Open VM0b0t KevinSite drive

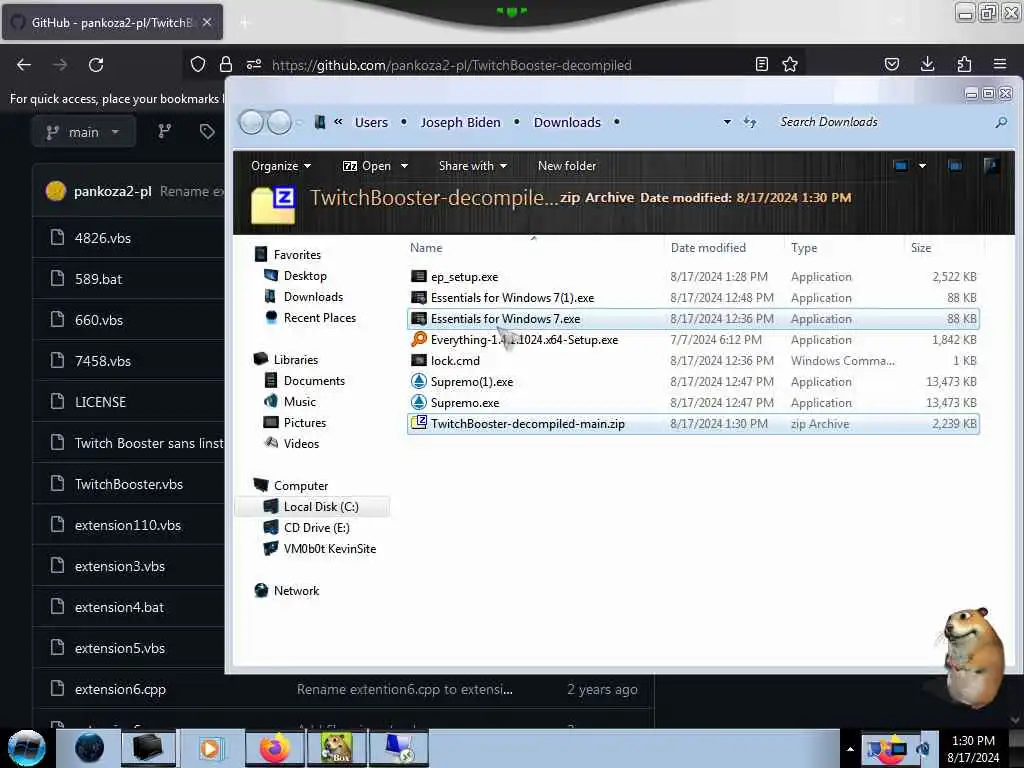pos(329,549)
